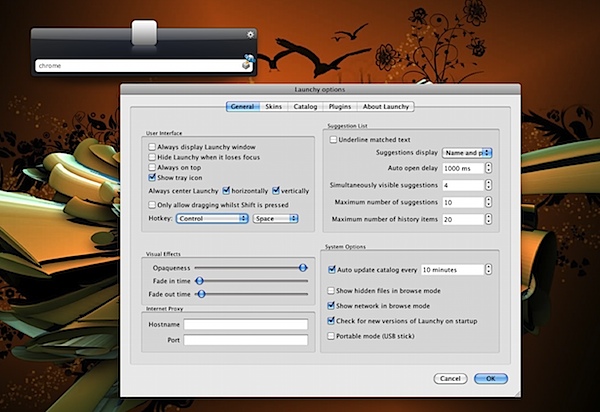600x412 pixels.
Task: Switch to the Plugins tab
Action: click(x=340, y=107)
